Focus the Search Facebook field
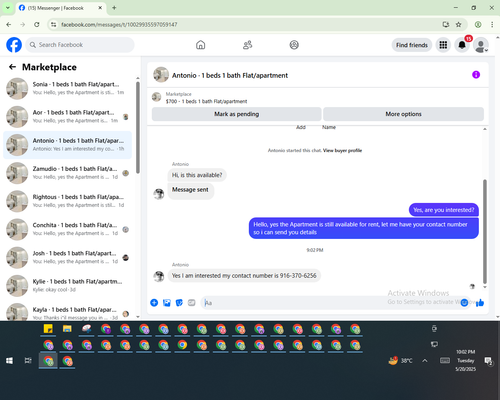This screenshot has width=500, height=400. (80, 45)
